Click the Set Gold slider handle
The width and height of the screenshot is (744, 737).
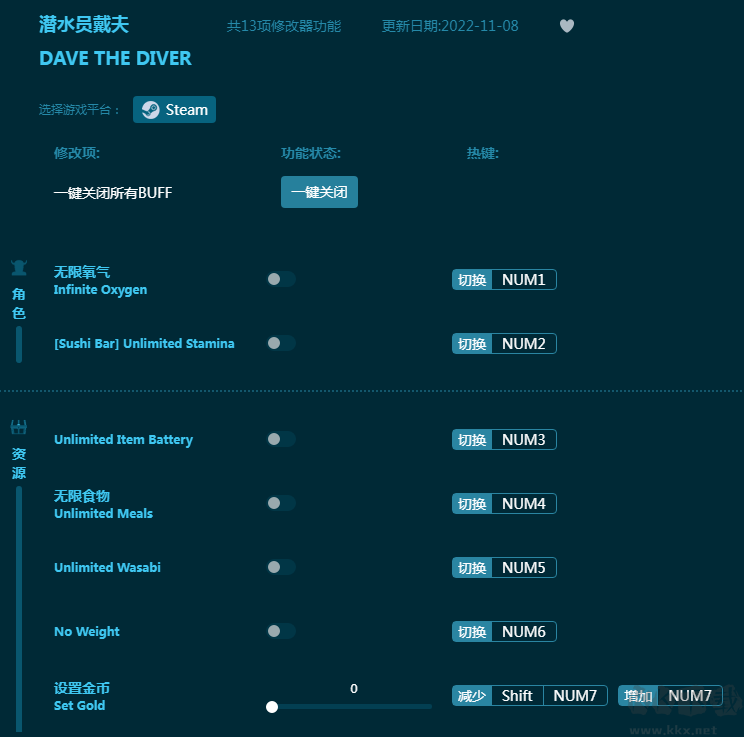(272, 707)
